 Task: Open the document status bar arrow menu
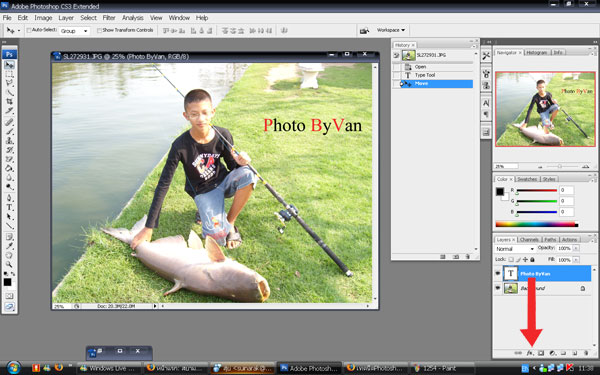click(155, 306)
